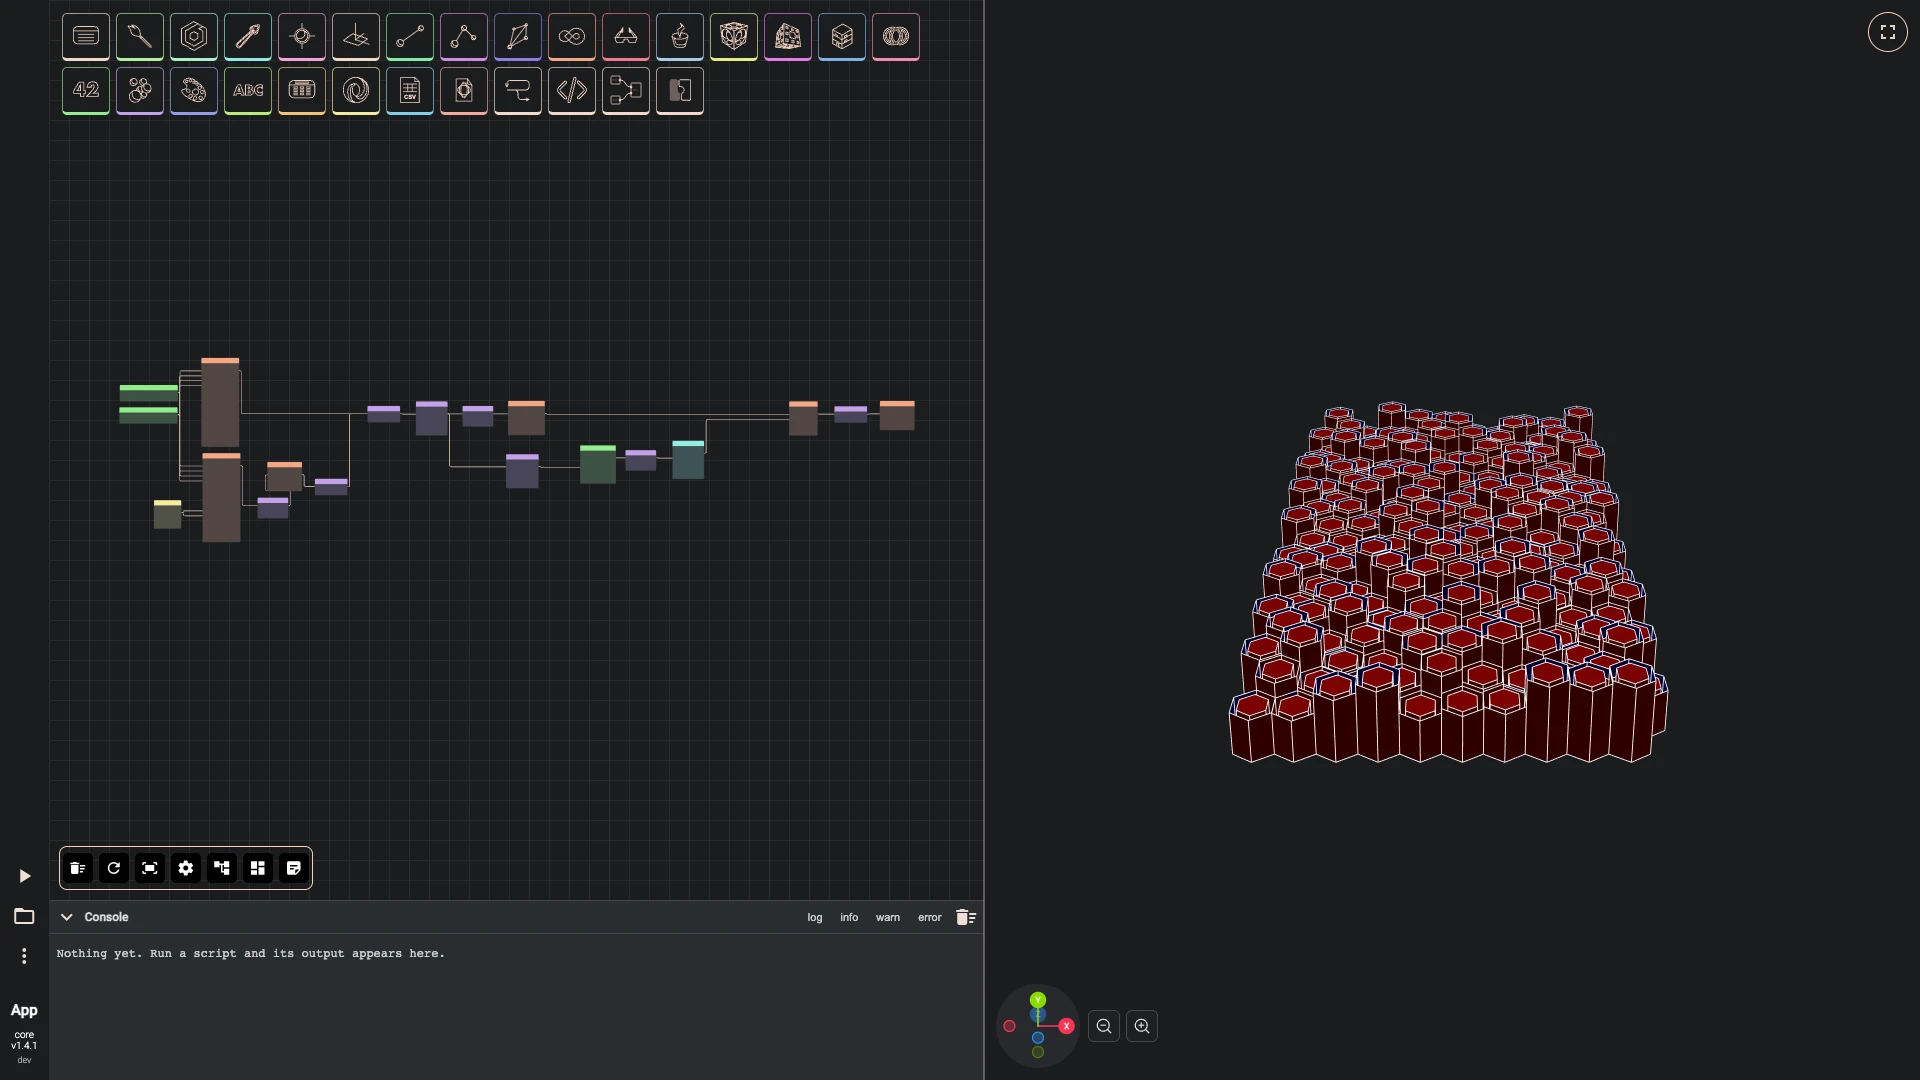Image resolution: width=1920 pixels, height=1080 pixels.
Task: Select the two-point line icon
Action: (410, 37)
